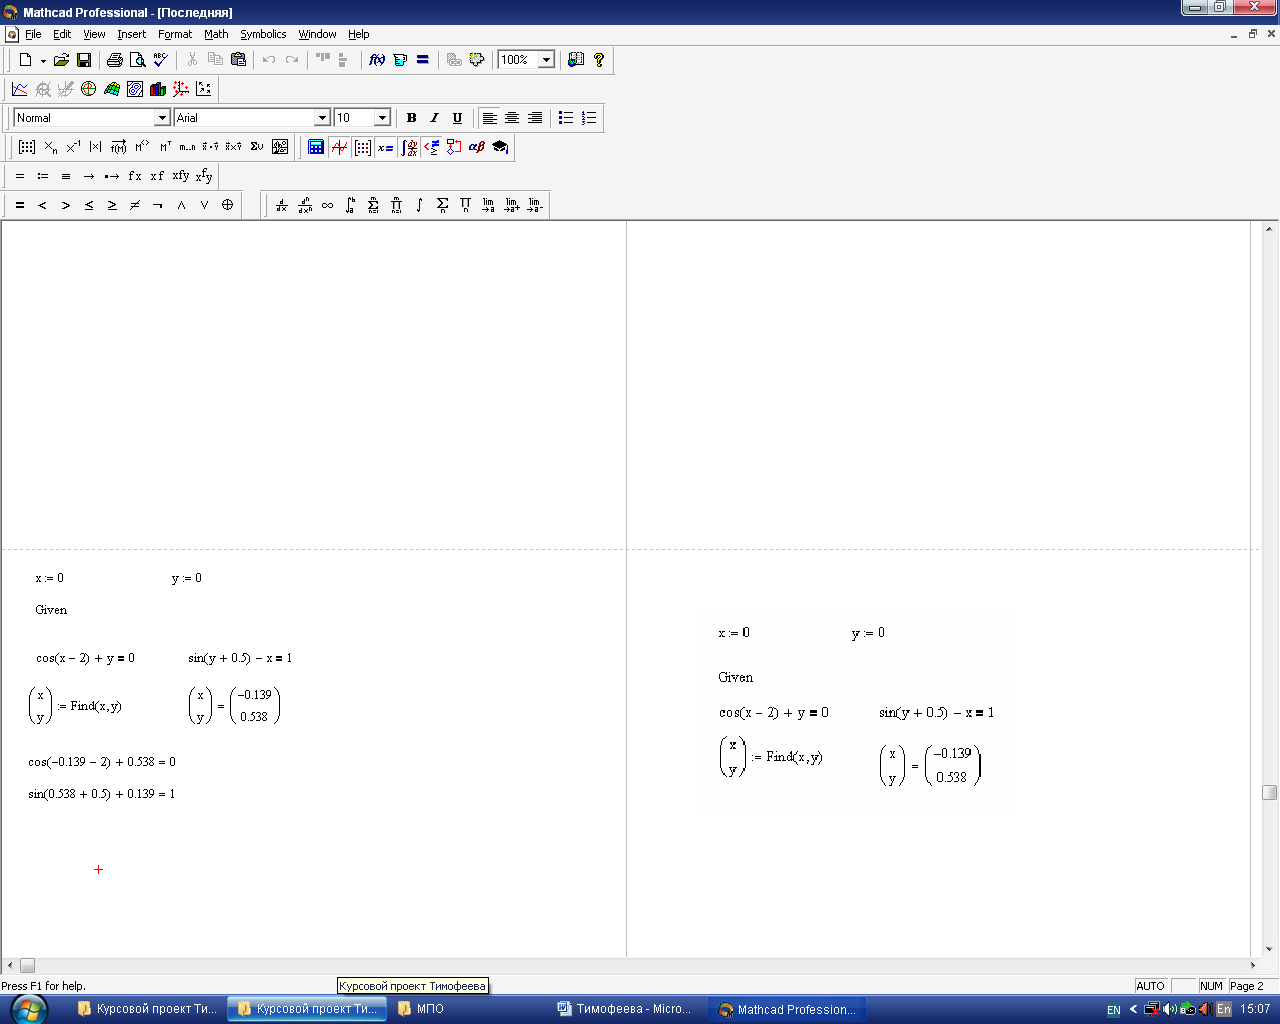Toggle the Calculus toolbar button
Screen dimensions: 1280x1024
[x=408, y=147]
